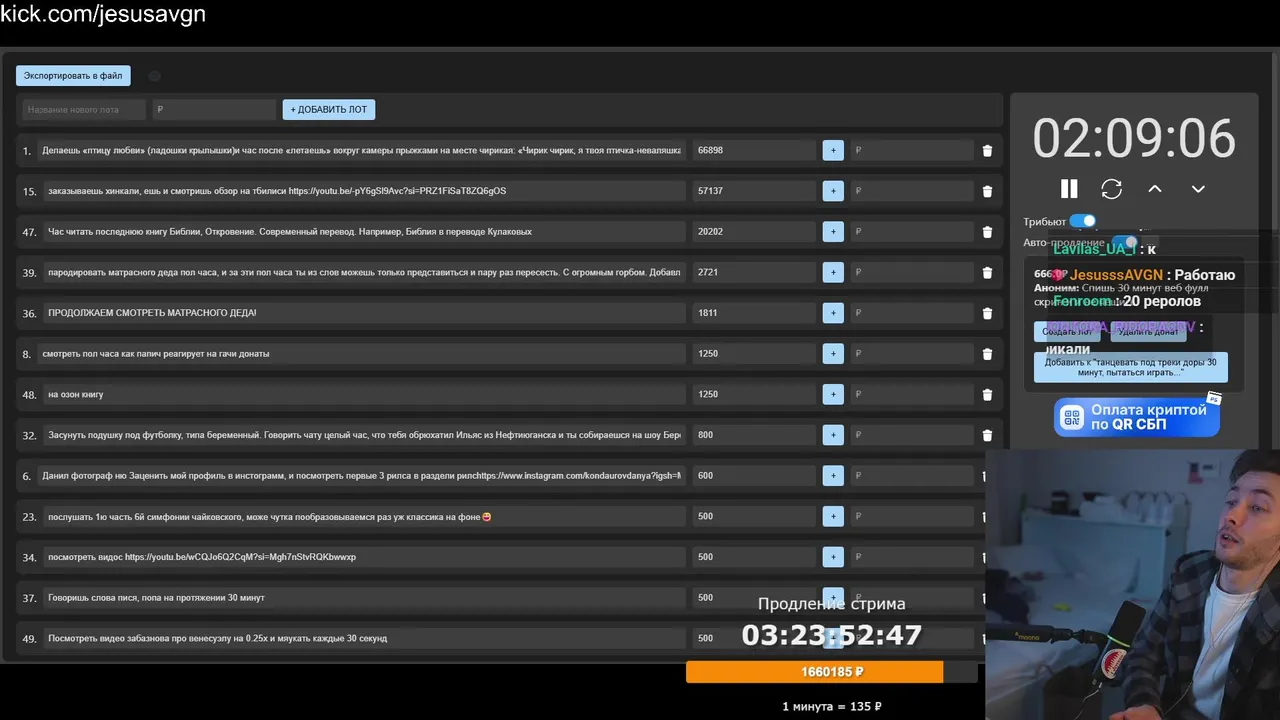Toggle the Трибьют switch
Viewport: 1280px width, 720px height.
pyautogui.click(x=1083, y=221)
